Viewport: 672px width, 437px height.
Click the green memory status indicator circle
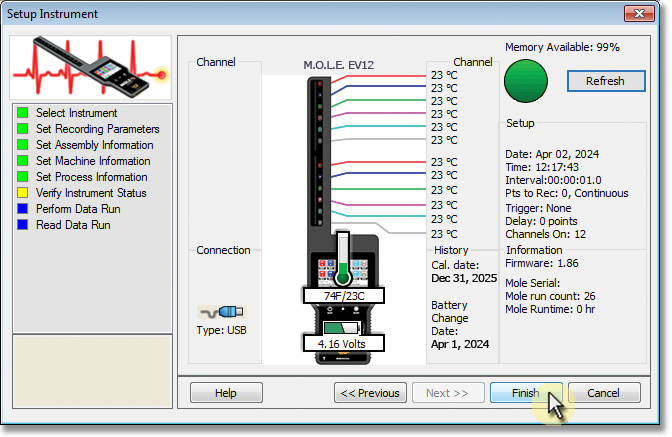(x=526, y=81)
